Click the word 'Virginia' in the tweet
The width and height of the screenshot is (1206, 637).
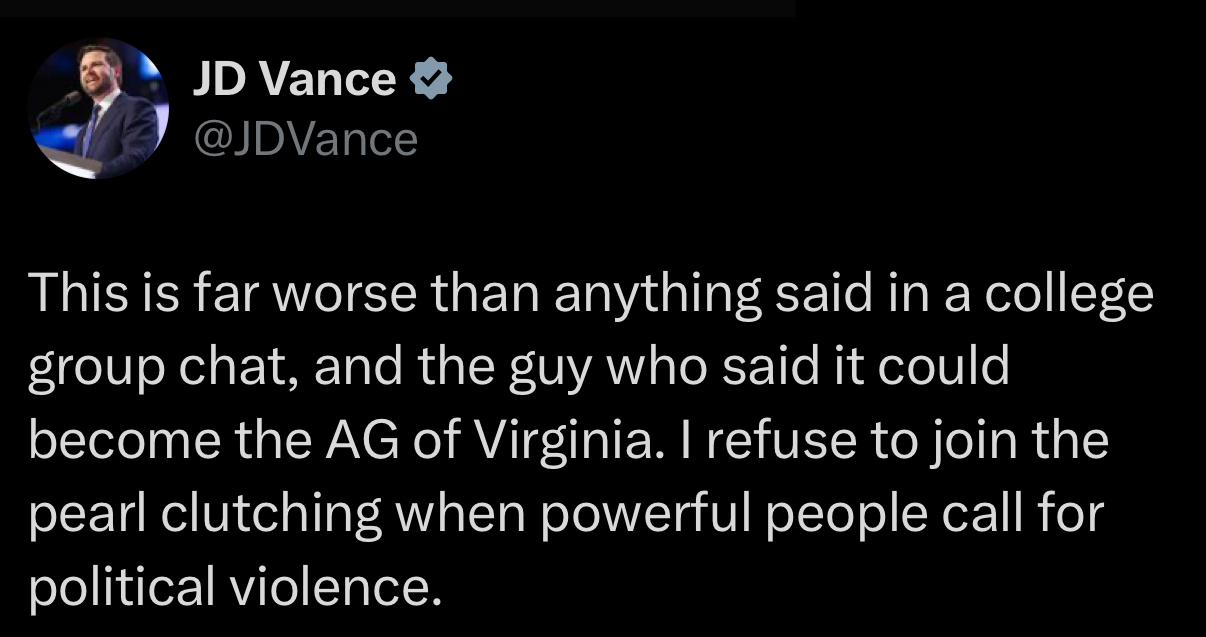pyautogui.click(x=562, y=441)
